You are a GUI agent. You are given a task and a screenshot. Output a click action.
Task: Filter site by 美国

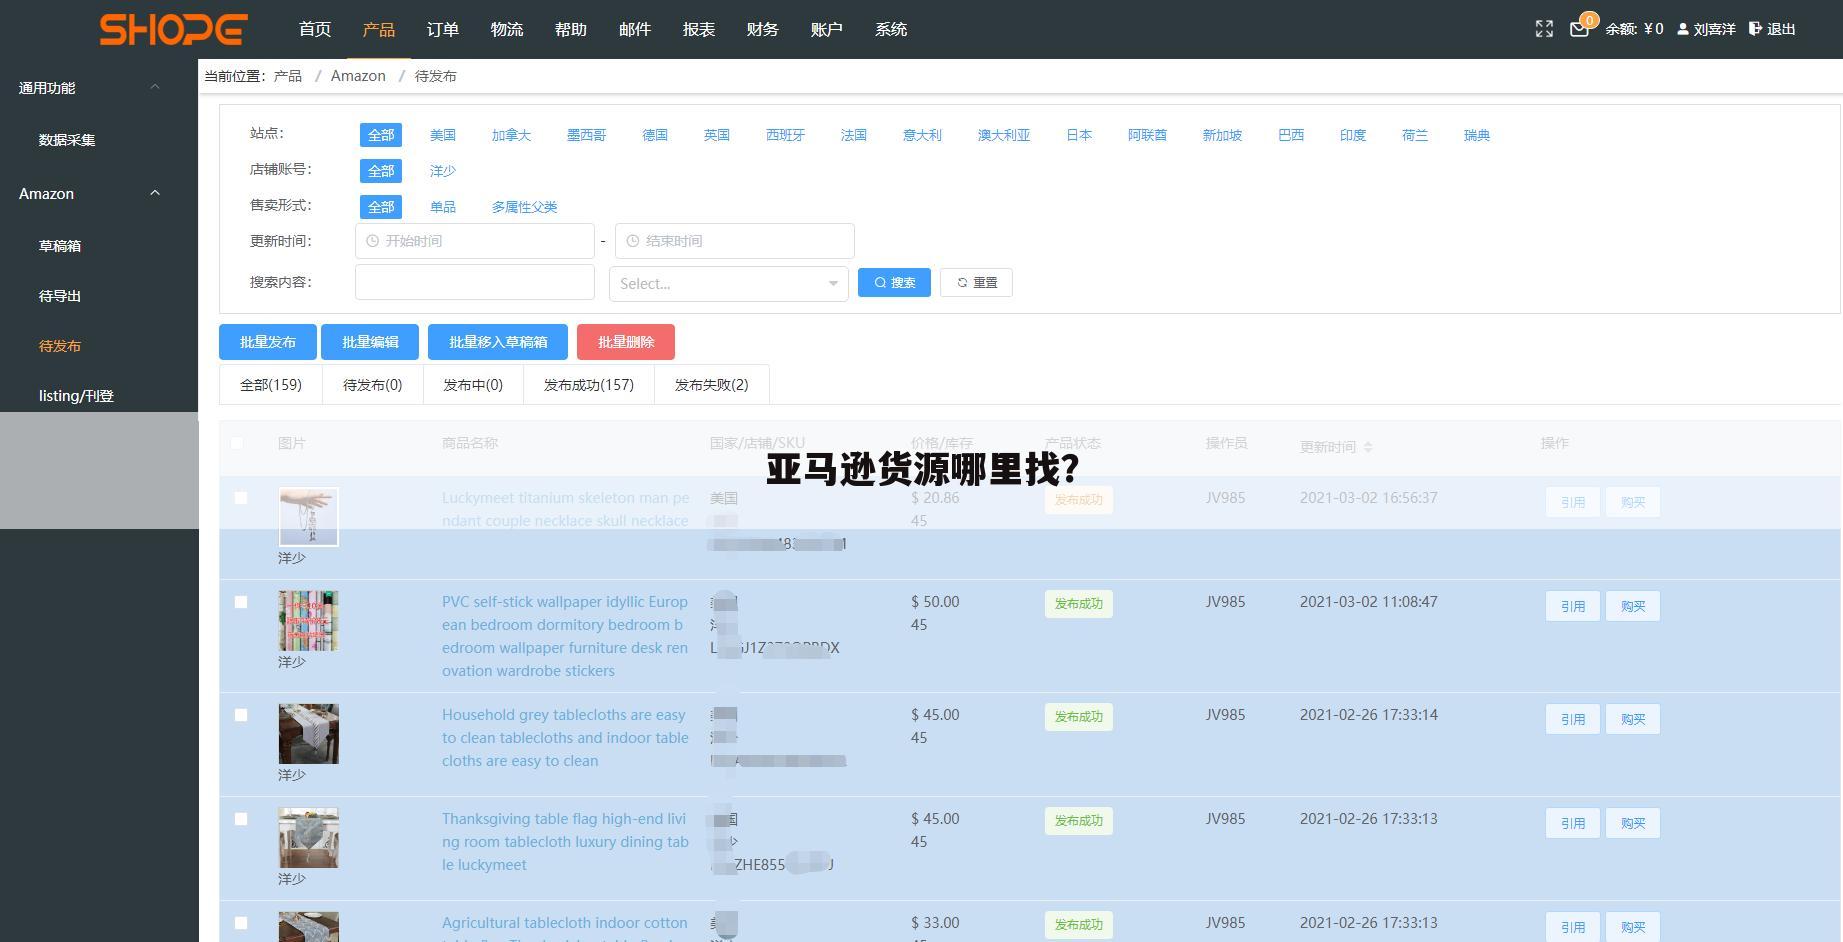click(x=443, y=135)
